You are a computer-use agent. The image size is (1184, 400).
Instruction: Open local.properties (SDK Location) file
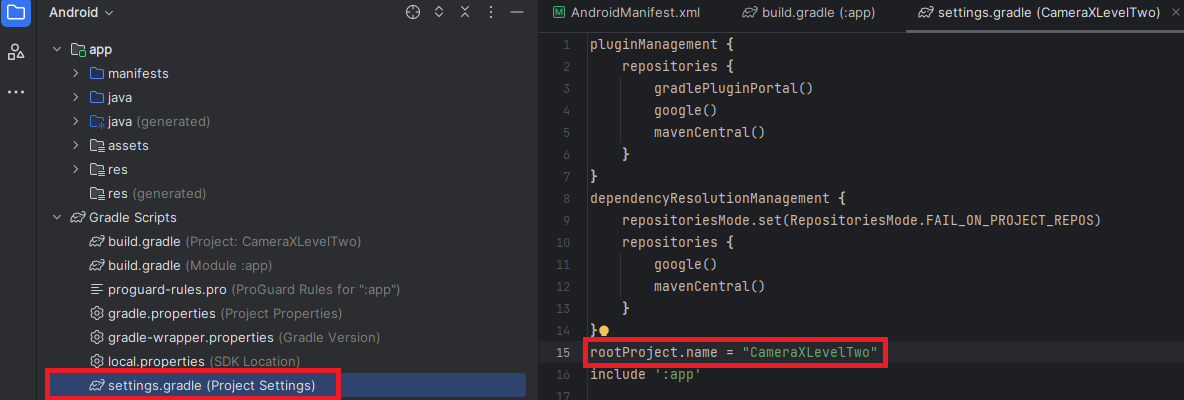(203, 360)
